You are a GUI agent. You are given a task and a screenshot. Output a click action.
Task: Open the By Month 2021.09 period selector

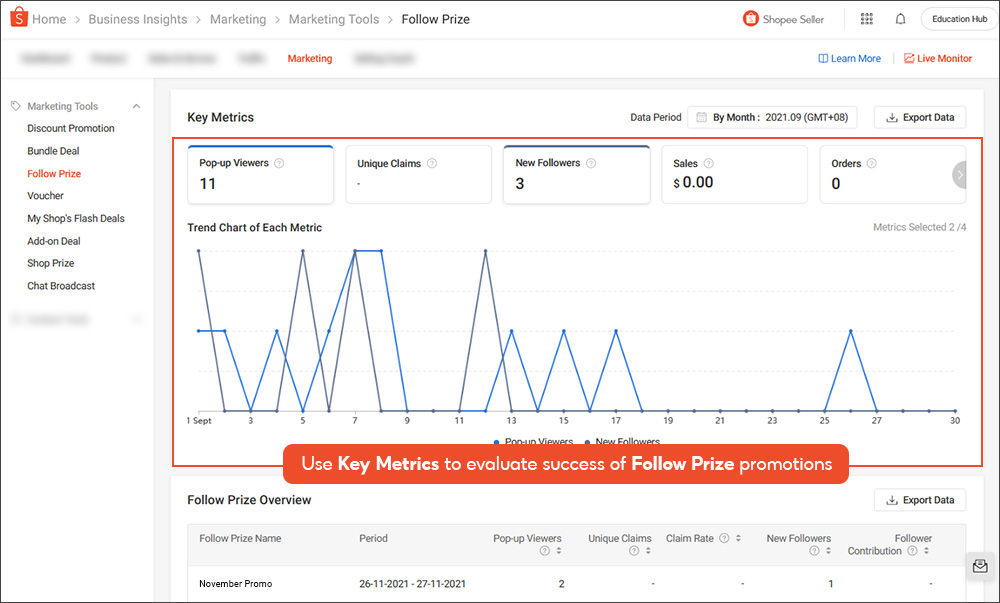pyautogui.click(x=772, y=117)
